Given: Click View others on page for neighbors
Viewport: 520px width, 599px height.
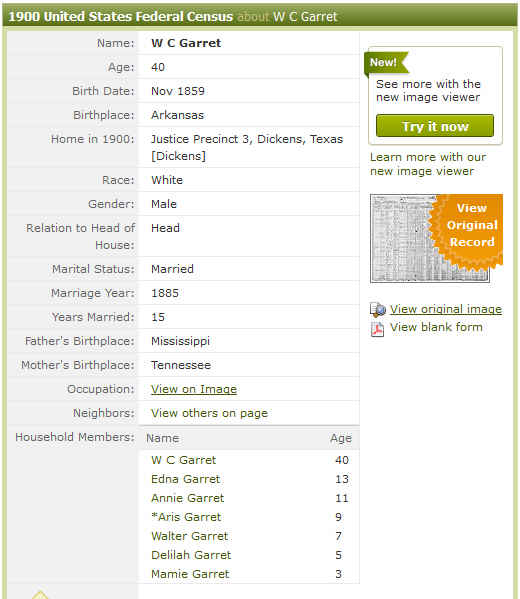Looking at the screenshot, I should [x=209, y=413].
